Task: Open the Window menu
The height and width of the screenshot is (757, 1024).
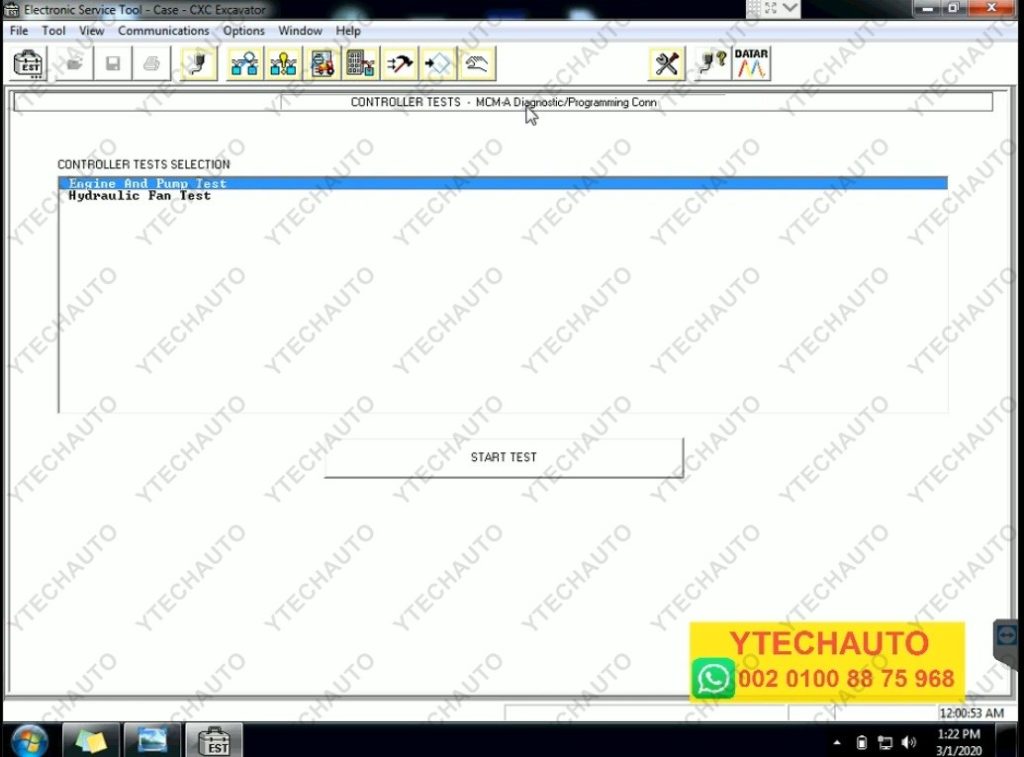Action: tap(300, 31)
